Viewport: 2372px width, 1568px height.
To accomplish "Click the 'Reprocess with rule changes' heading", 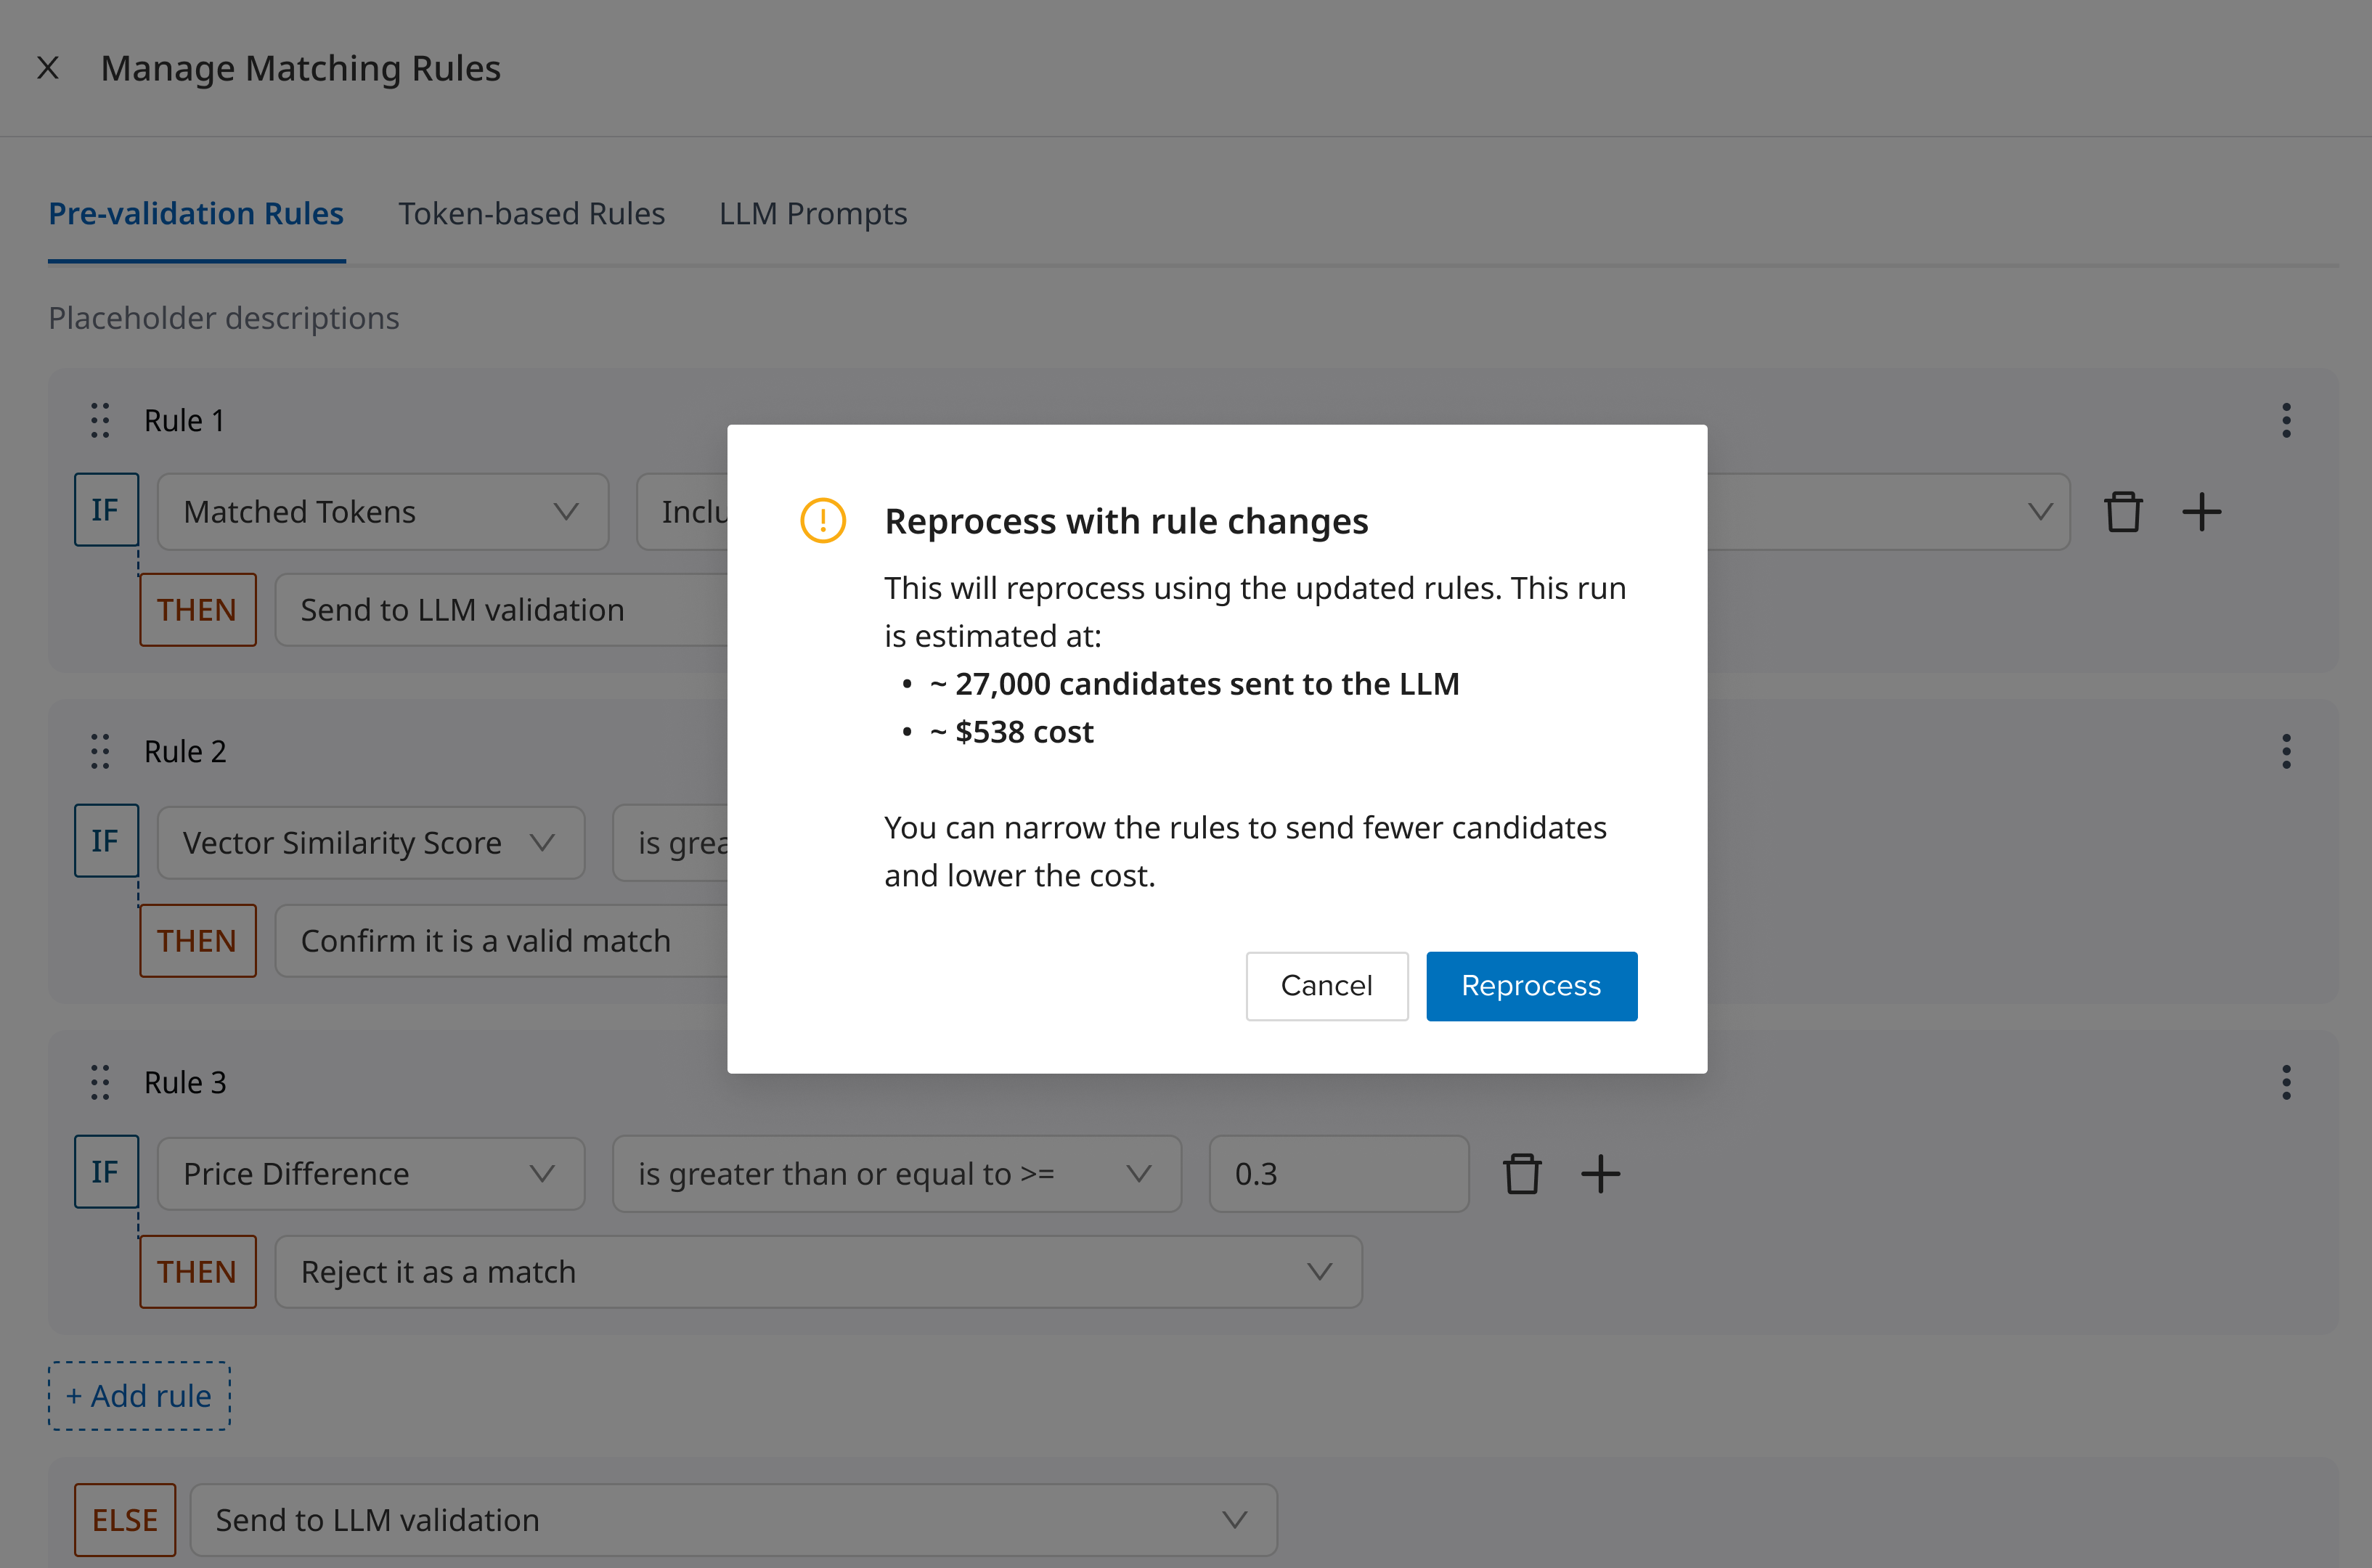I will [x=1126, y=521].
